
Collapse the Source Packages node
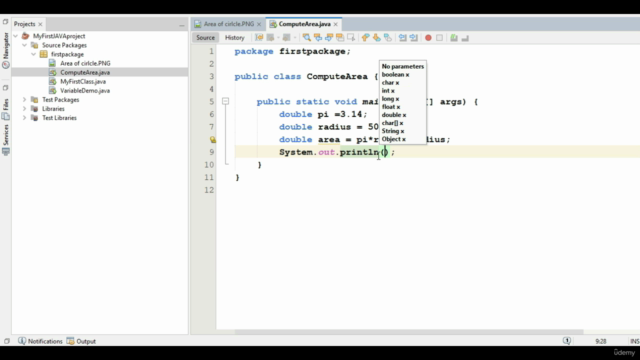24,45
